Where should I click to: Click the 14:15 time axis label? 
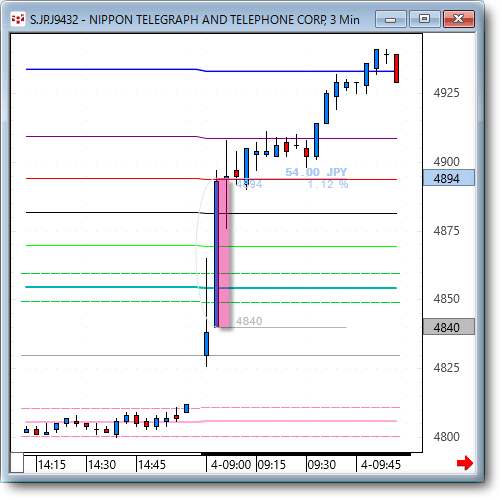point(52,465)
